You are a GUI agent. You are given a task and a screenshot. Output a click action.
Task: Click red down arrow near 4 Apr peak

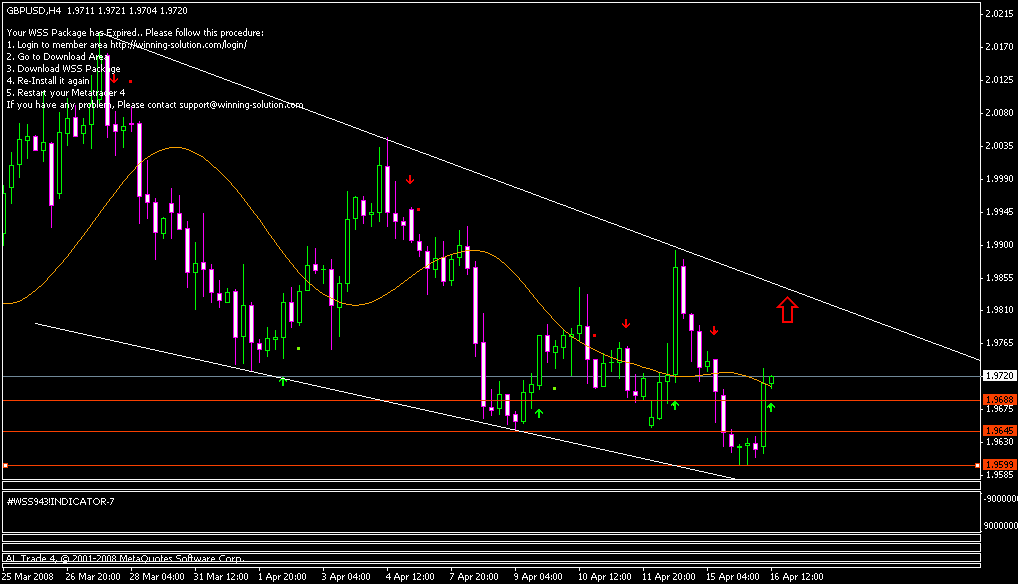[x=410, y=179]
